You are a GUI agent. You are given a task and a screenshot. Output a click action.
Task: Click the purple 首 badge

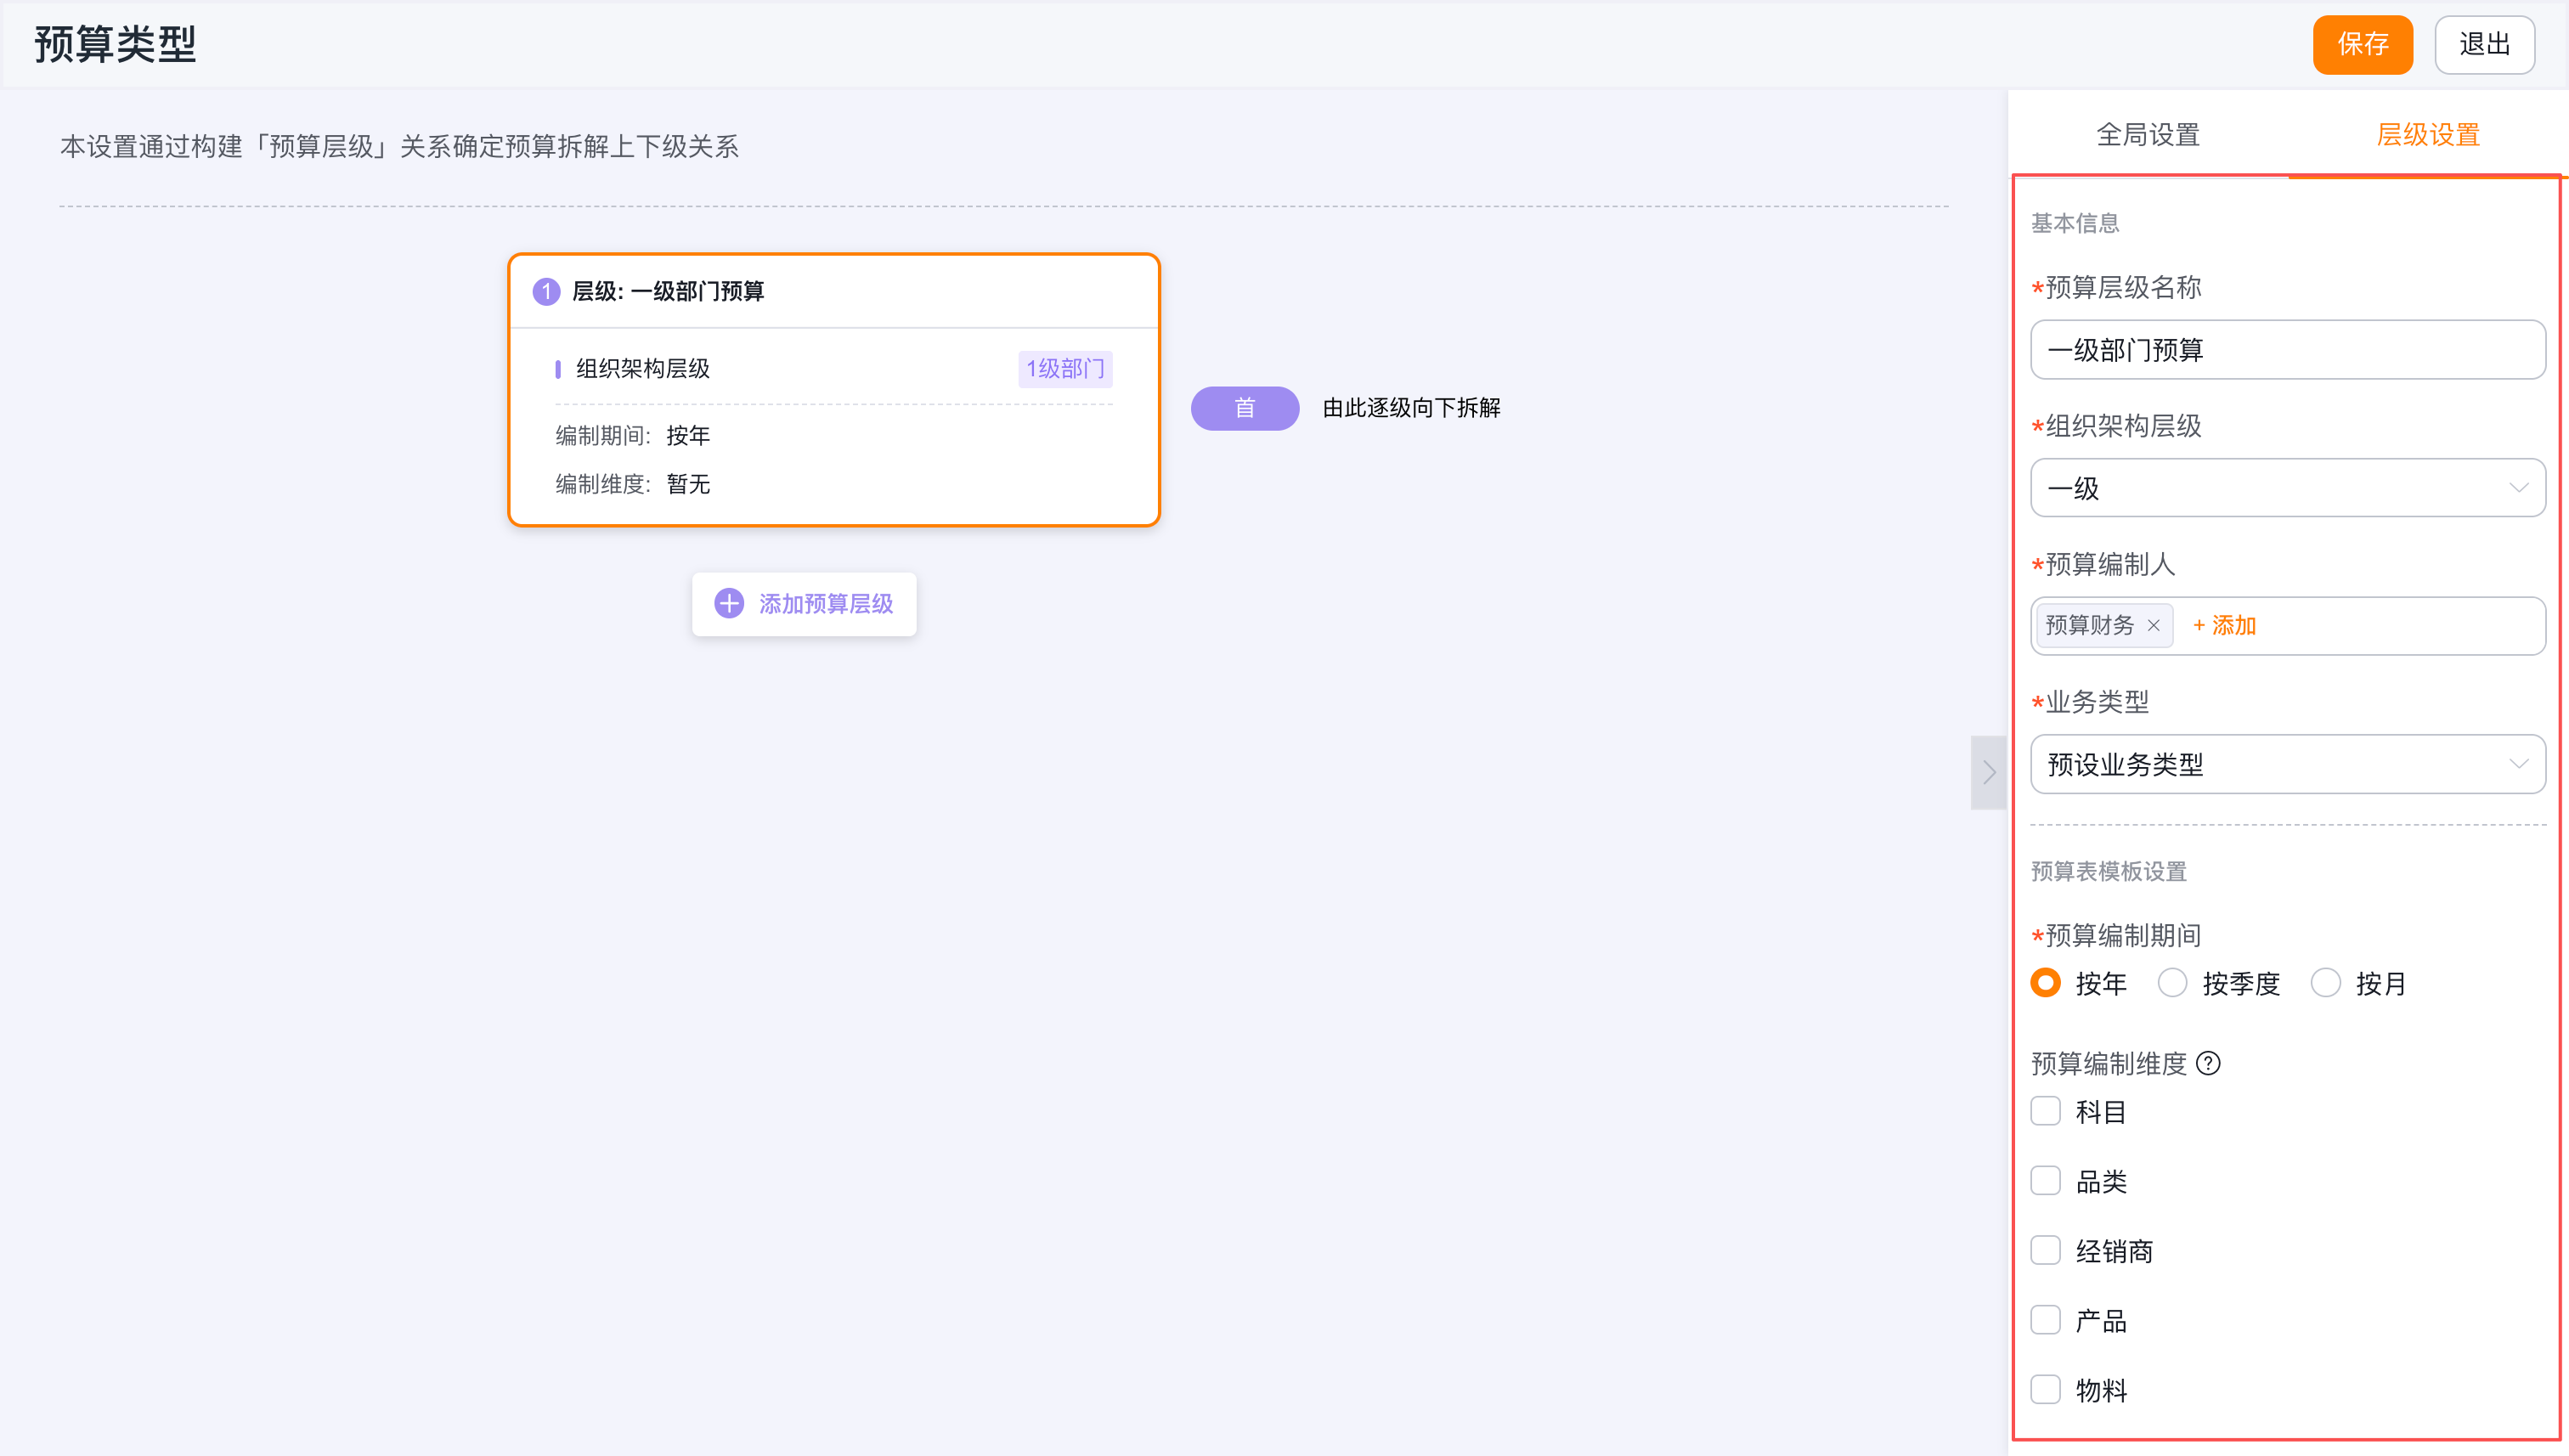pyautogui.click(x=1245, y=408)
